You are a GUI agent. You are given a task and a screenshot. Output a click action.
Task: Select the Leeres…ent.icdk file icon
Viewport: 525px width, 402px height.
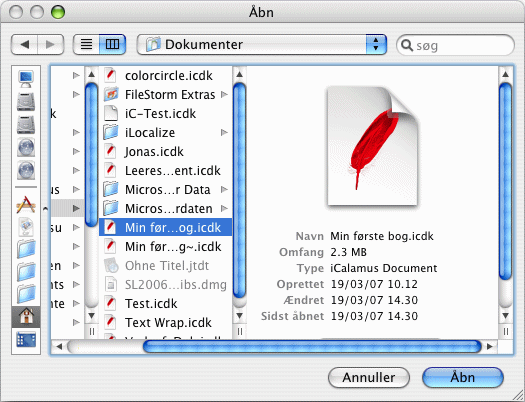110,170
